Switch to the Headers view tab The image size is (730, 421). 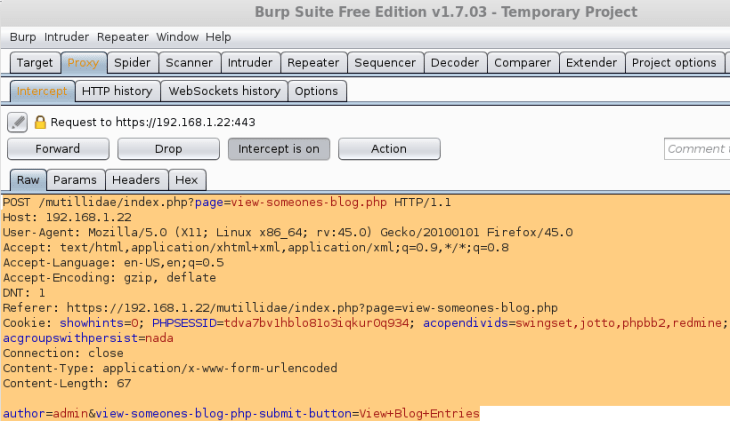[136, 180]
